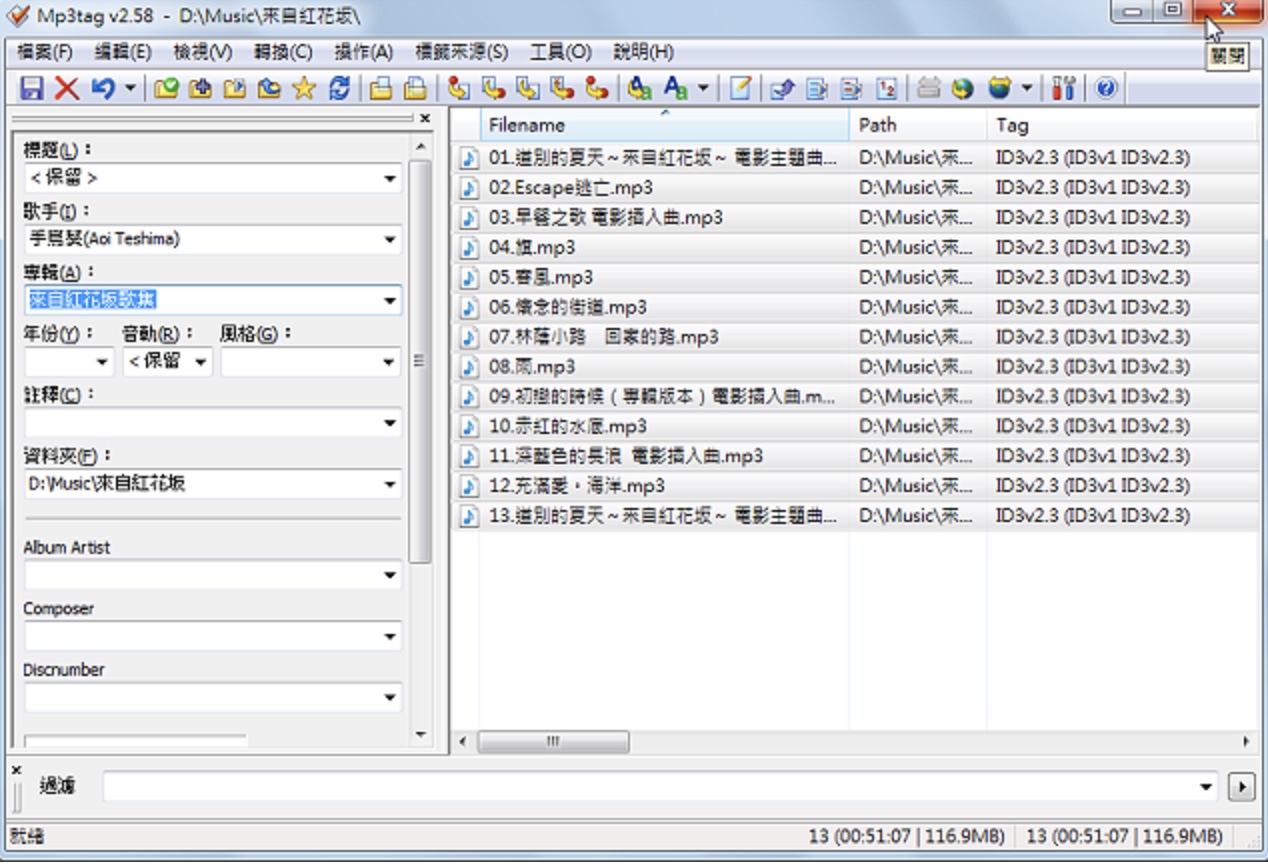Open the 檔案(F) menu

pyautogui.click(x=45, y=52)
